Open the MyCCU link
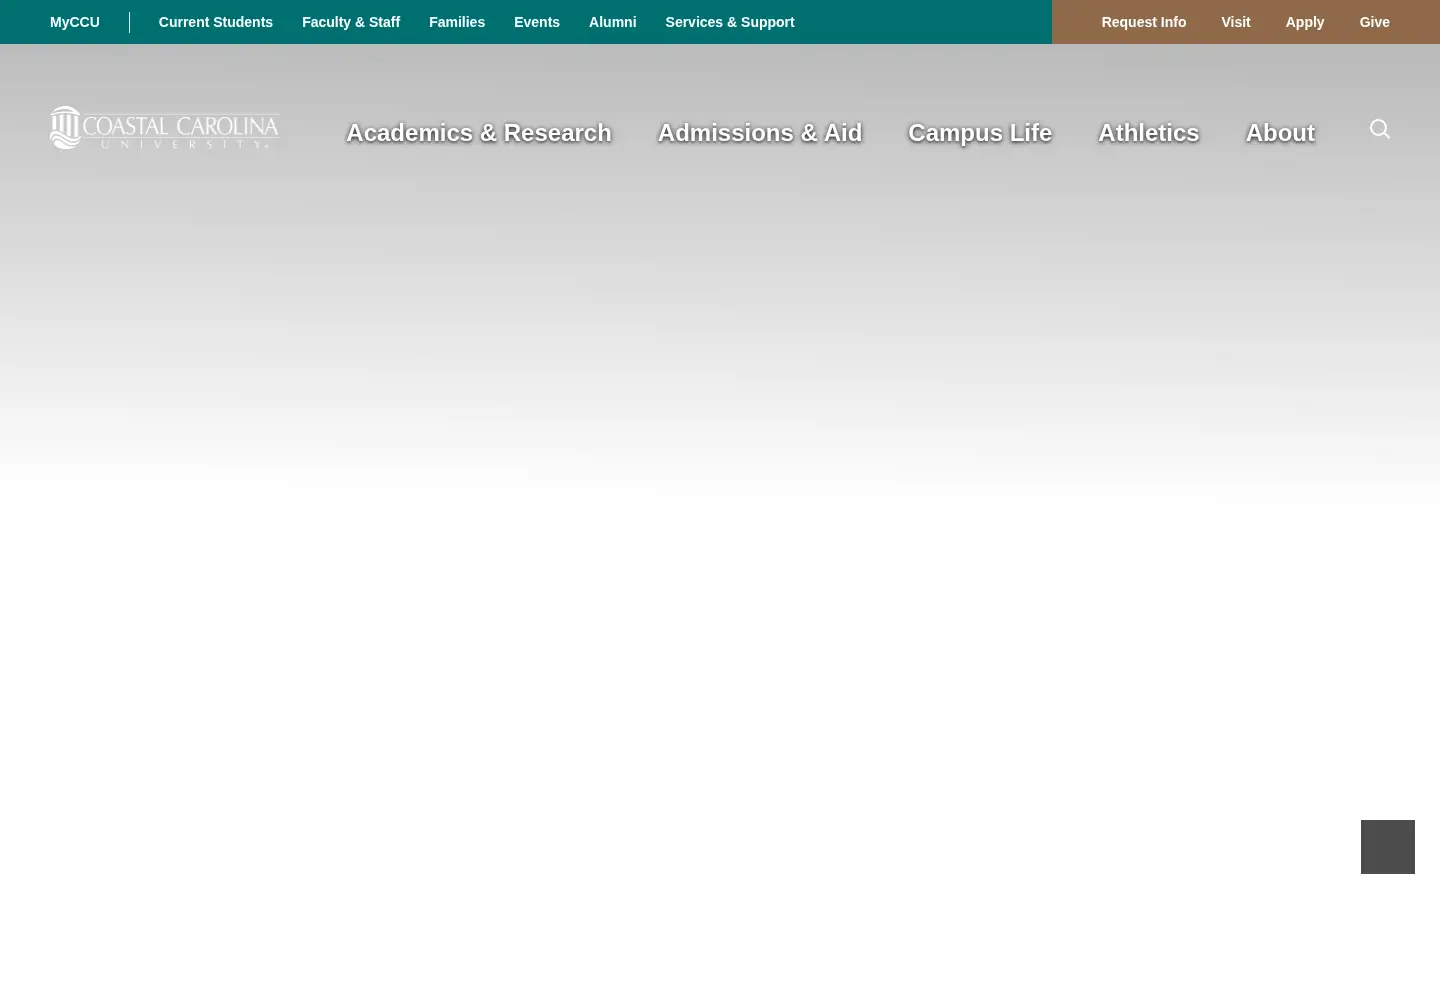The height and width of the screenshot is (1000, 1440). click(75, 22)
